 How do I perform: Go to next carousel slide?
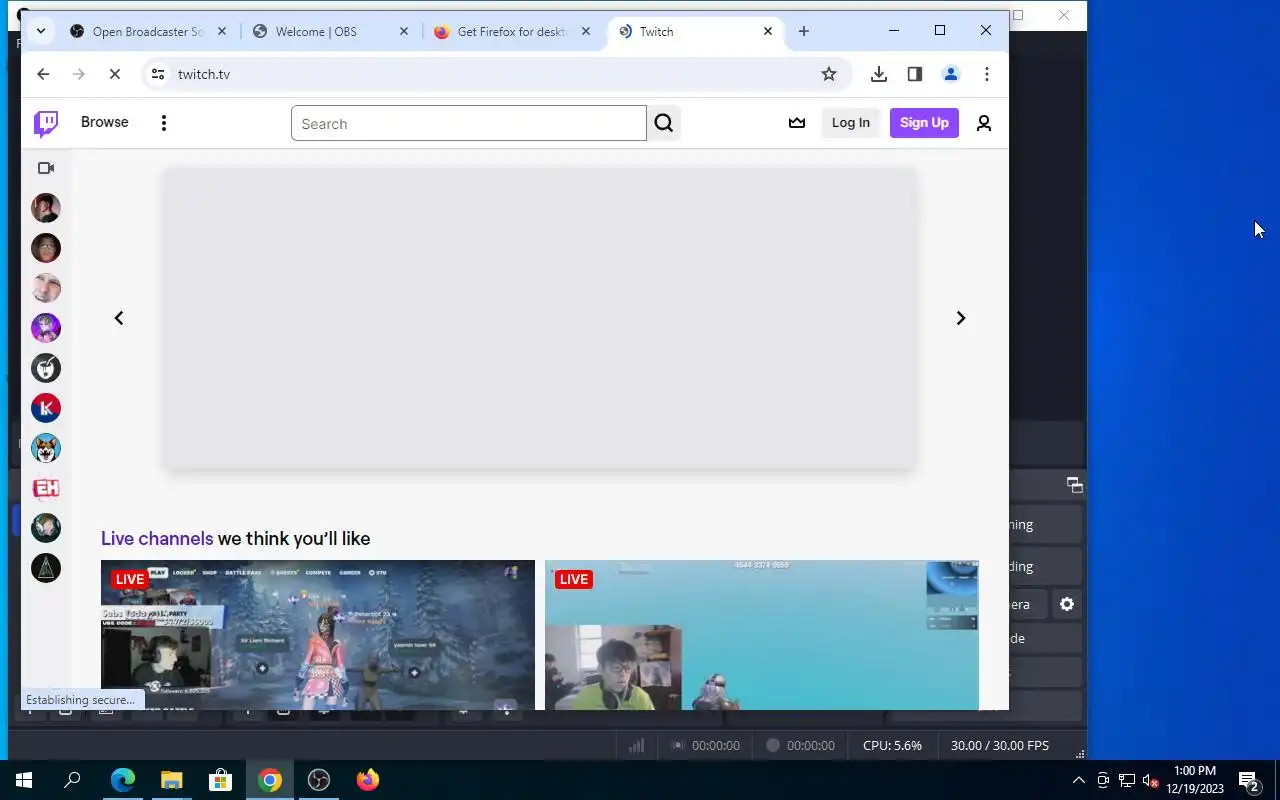pyautogui.click(x=961, y=318)
